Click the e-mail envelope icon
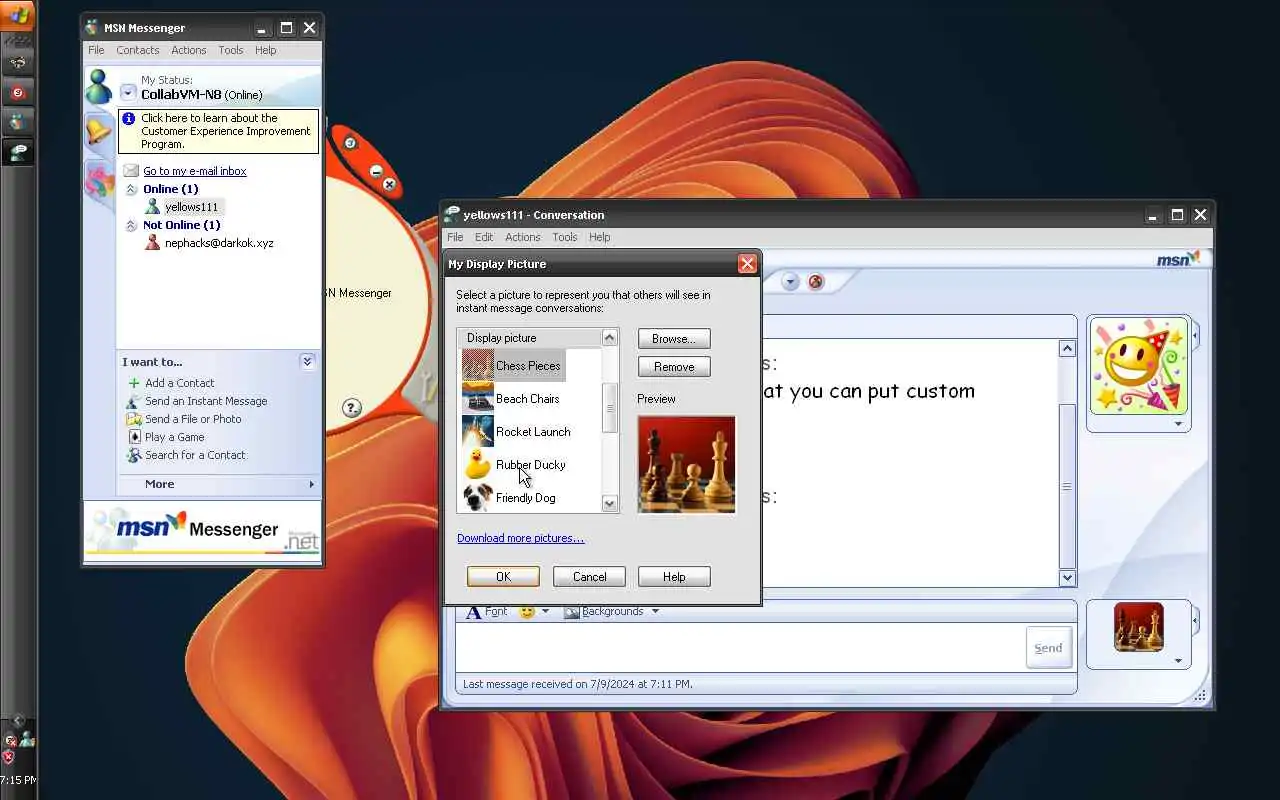Image resolution: width=1280 pixels, height=800 pixels. click(x=131, y=171)
